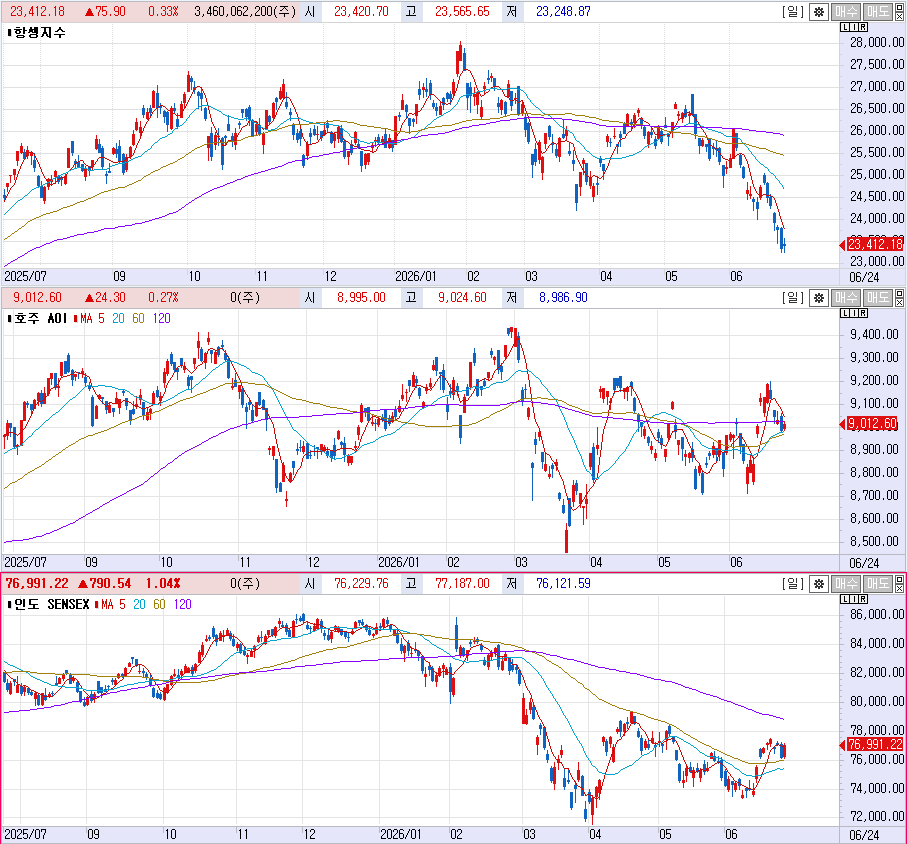The image size is (907, 844).
Task: Select the 인도 SENSEX chart title label
Action: 51,605
